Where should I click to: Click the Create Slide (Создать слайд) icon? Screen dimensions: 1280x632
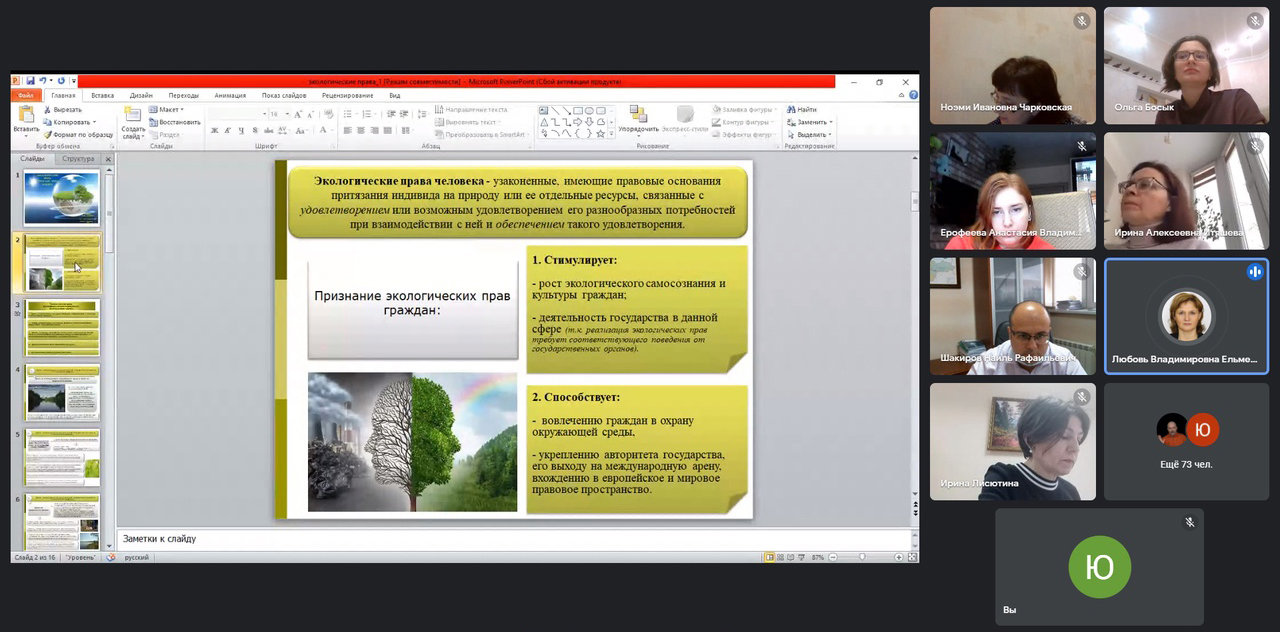pyautogui.click(x=132, y=116)
